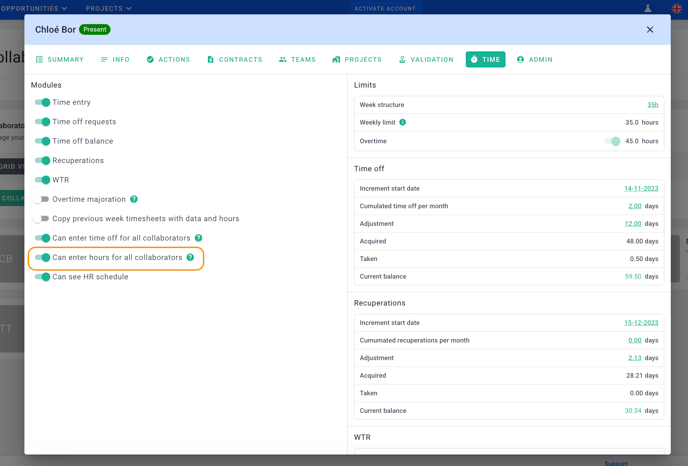Open the Validation tab
Screen dimensions: 688x466
coord(425,60)
